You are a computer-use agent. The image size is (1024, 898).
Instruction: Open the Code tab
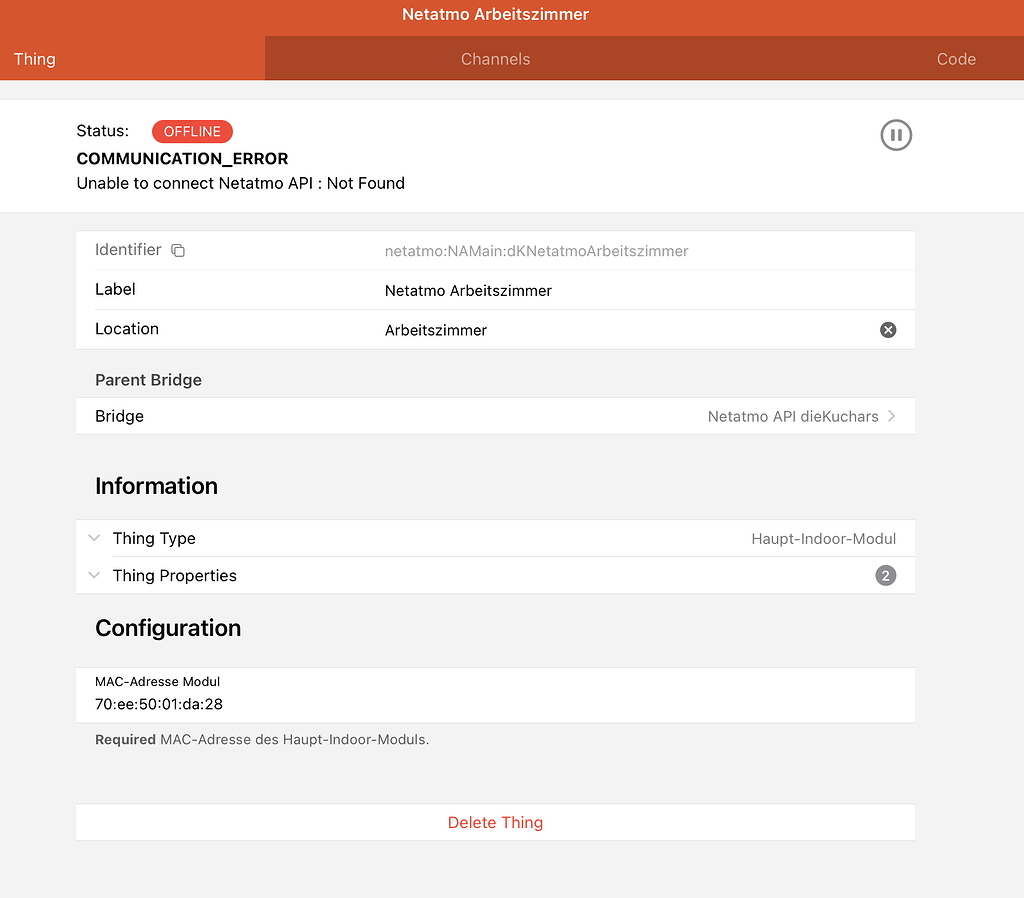pyautogui.click(x=956, y=58)
